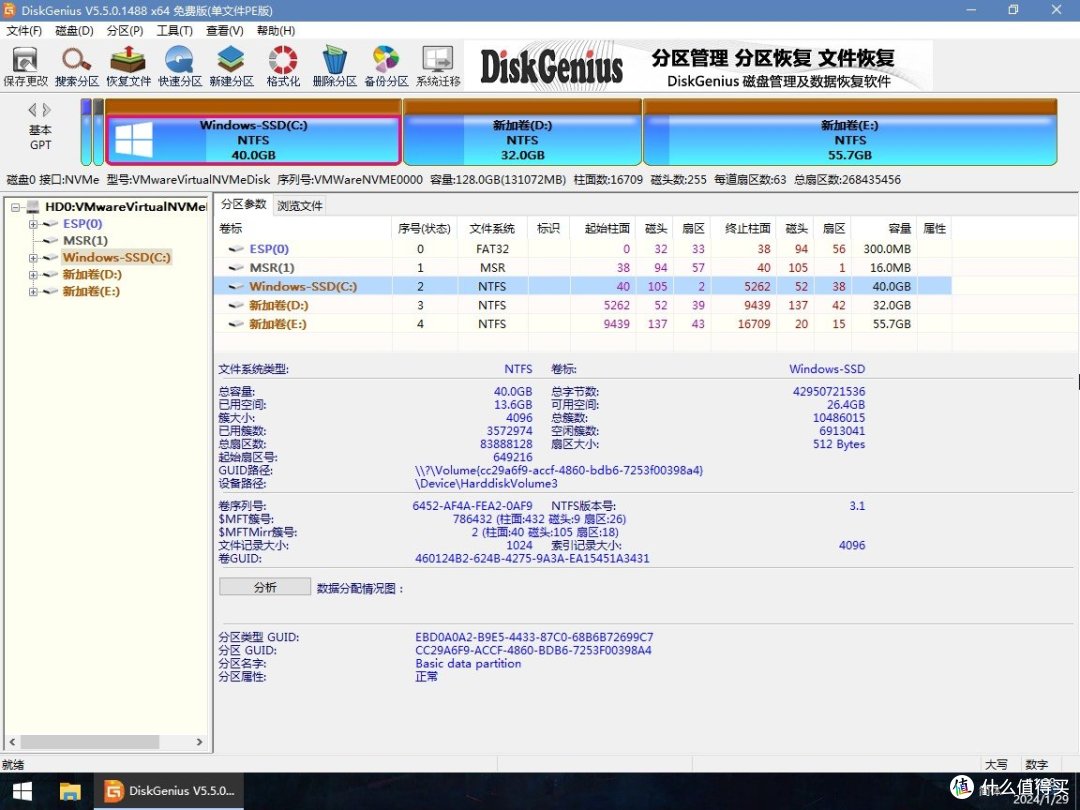1080x810 pixels.
Task: Open File Explorer from the taskbar
Action: coord(70,791)
